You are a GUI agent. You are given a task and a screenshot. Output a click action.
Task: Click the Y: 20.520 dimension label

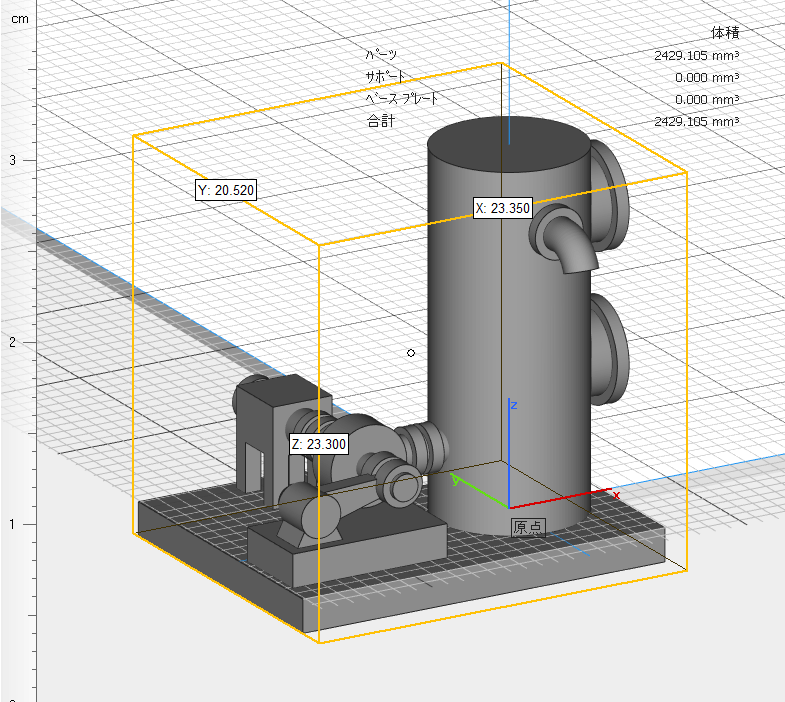pos(226,190)
